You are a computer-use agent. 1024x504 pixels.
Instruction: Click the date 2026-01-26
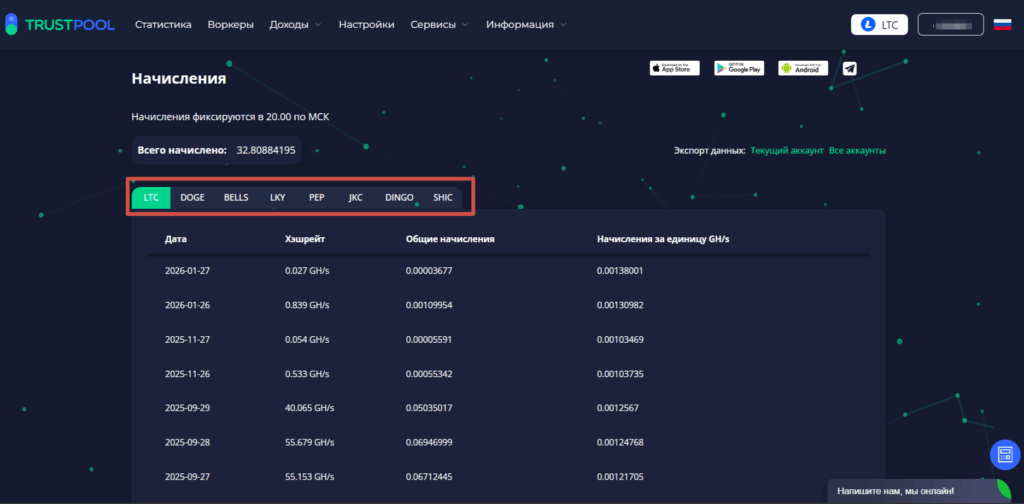pos(187,305)
